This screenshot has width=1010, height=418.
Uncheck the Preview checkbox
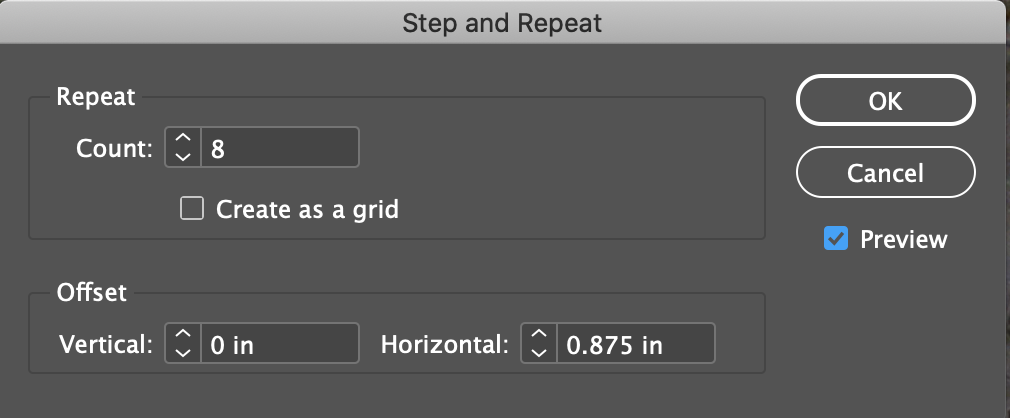[835, 239]
